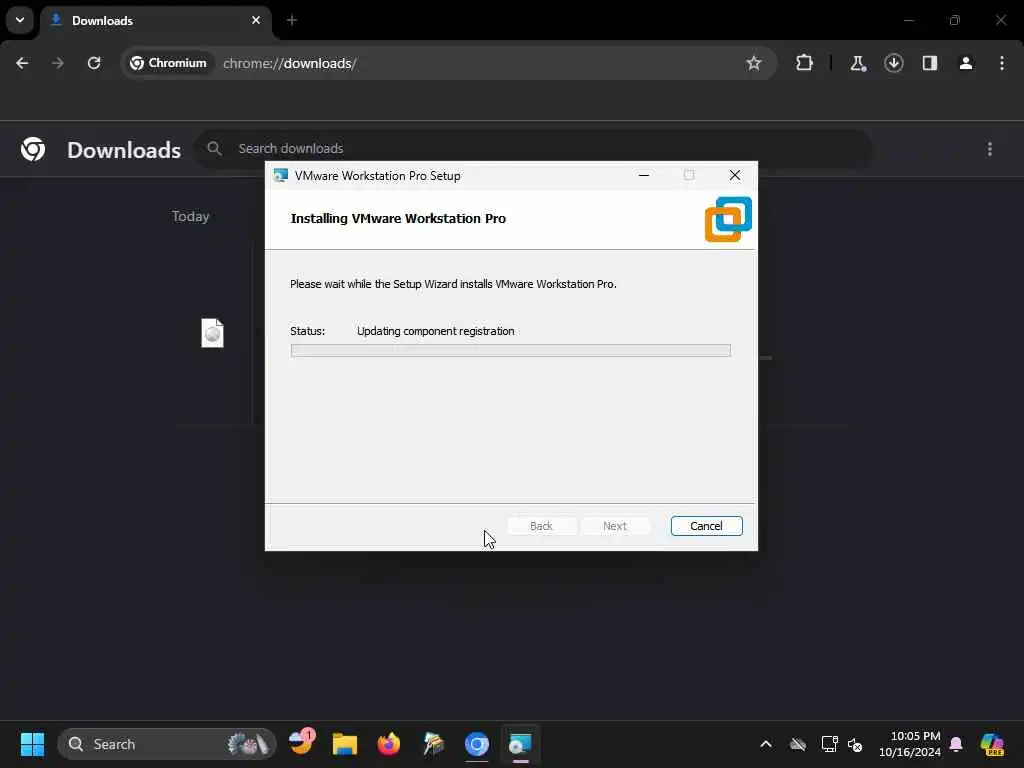Open the notification bell in the tray
The height and width of the screenshot is (768, 1024).
coord(956,744)
